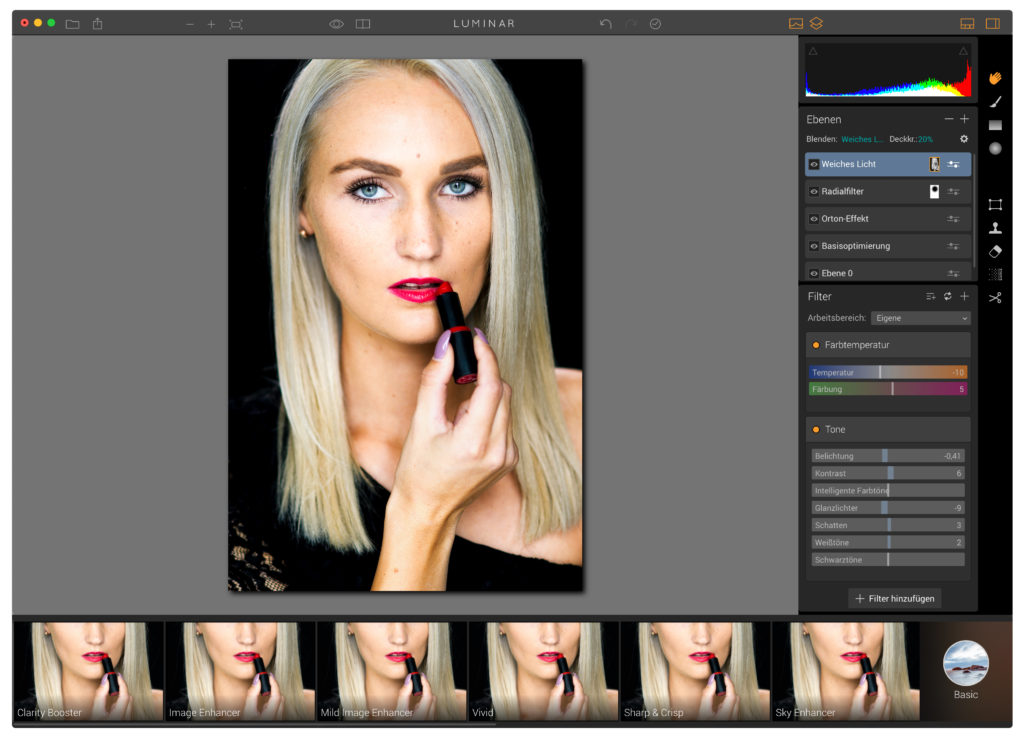Select the Clone Stamp tool
Screen dimensions: 1024x738
pos(995,228)
